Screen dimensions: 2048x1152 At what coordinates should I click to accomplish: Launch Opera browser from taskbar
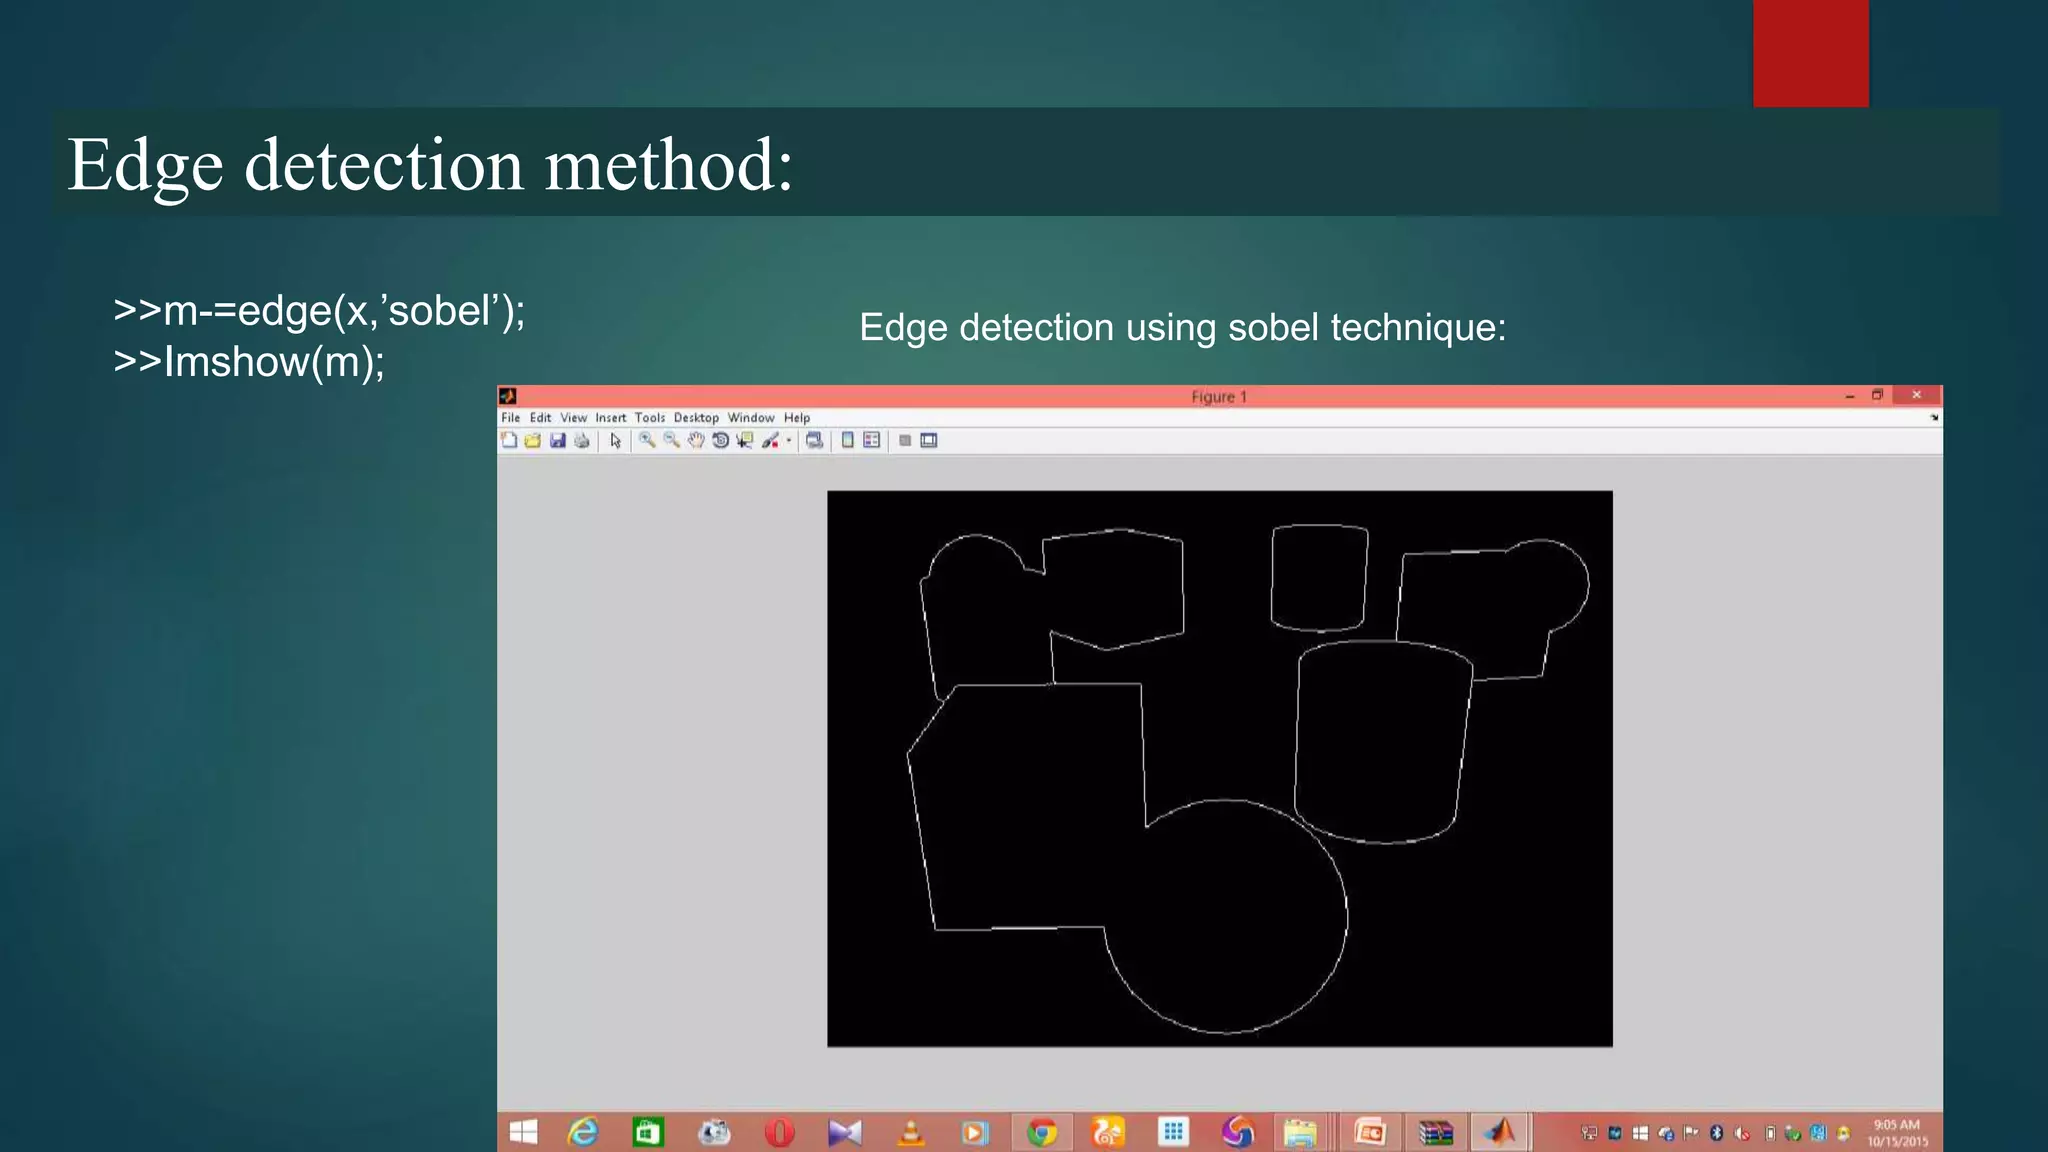779,1132
